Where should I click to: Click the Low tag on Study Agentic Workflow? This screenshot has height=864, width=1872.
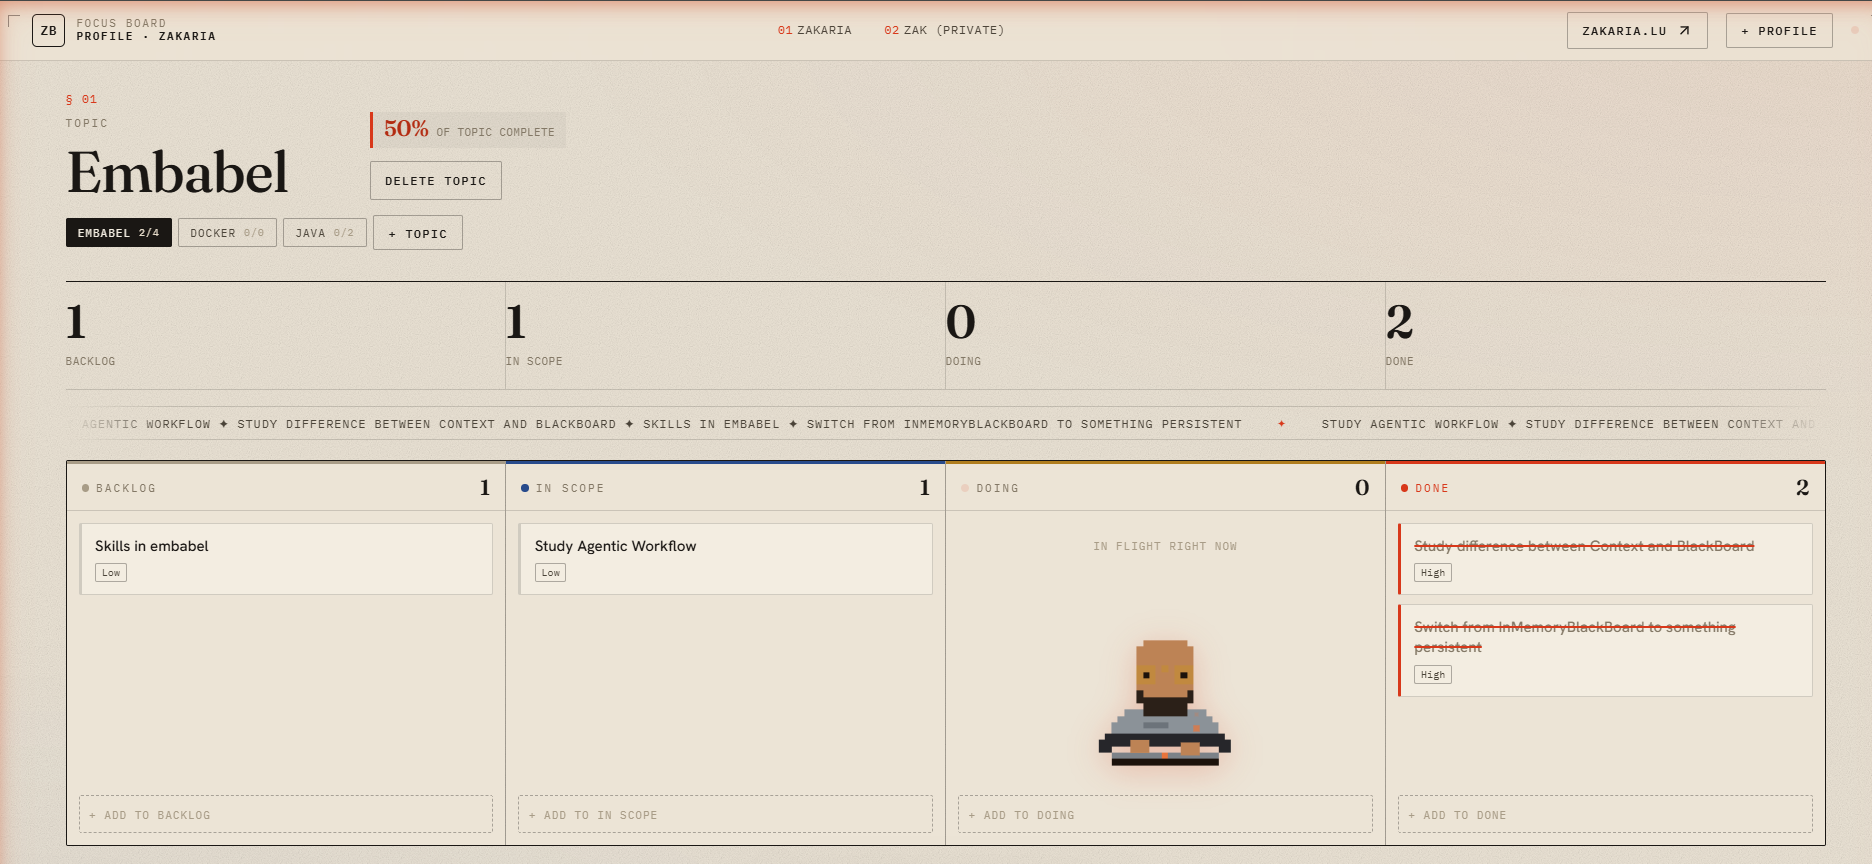[x=551, y=573]
